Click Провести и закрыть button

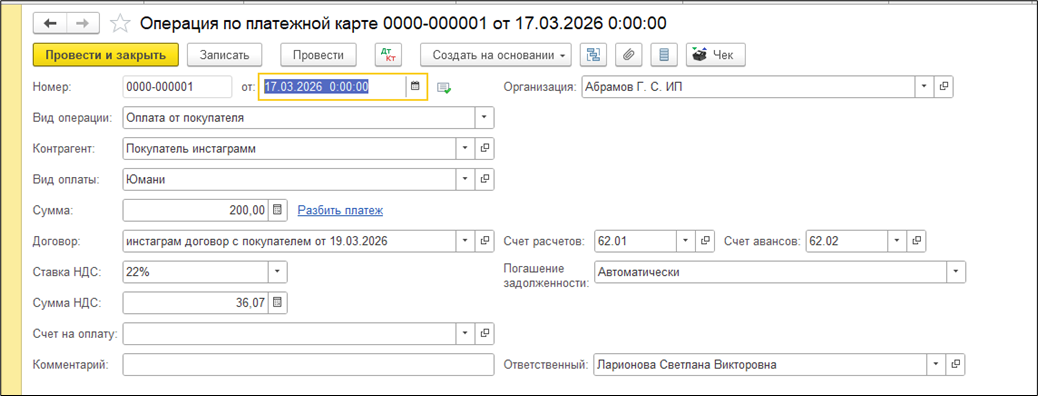(x=106, y=55)
